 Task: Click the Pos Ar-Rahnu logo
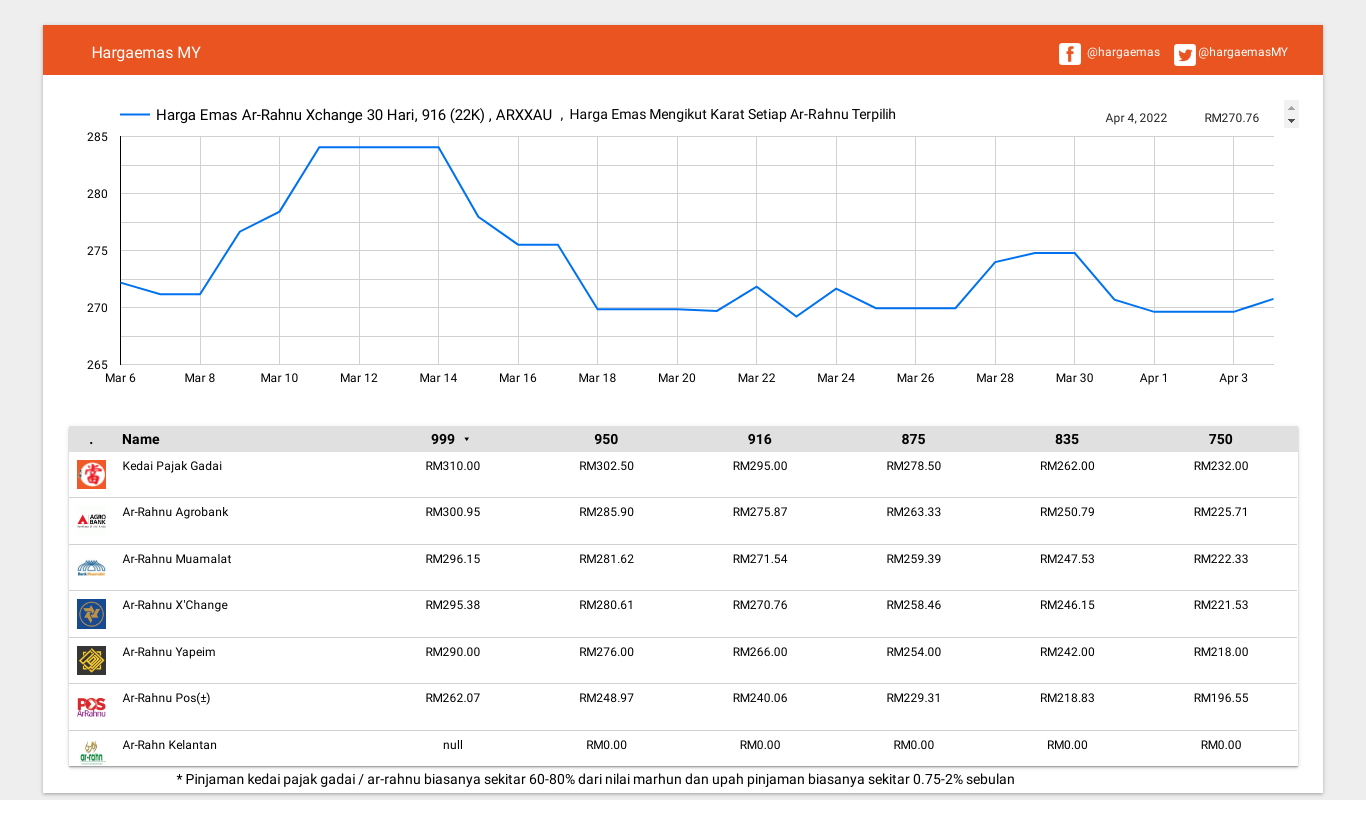pyautogui.click(x=91, y=707)
